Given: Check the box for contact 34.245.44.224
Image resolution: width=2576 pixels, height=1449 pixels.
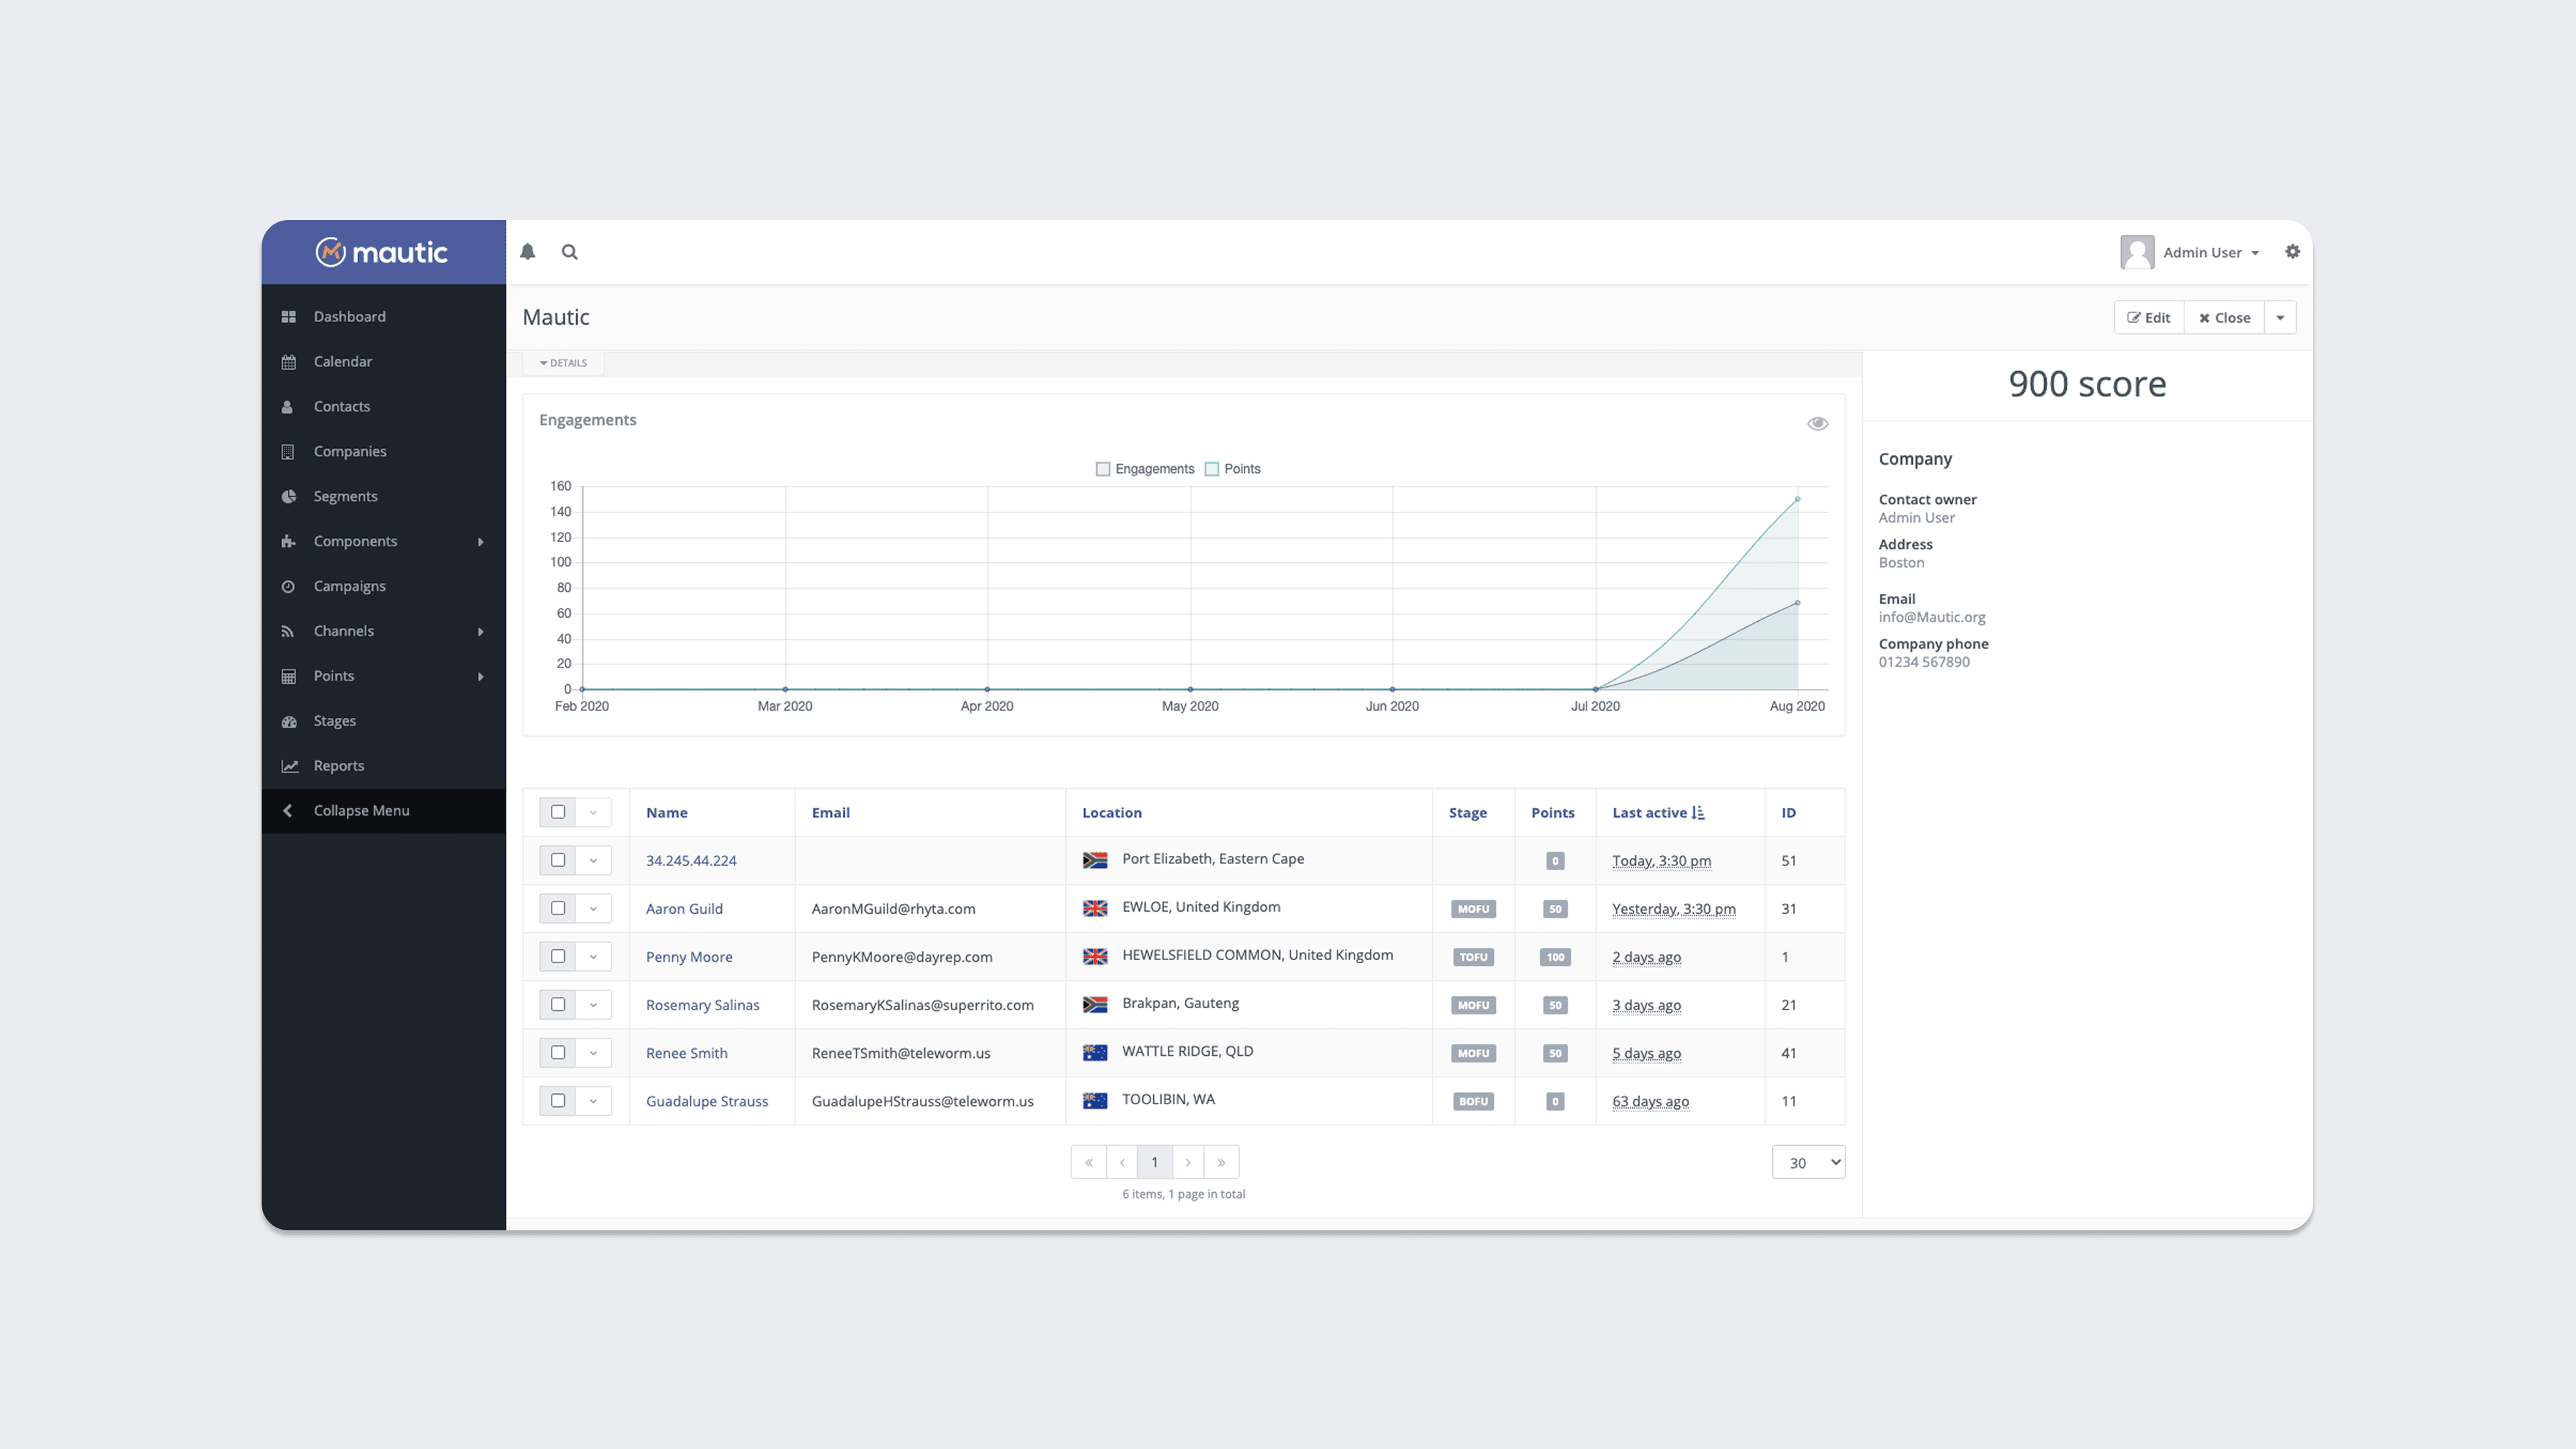Looking at the screenshot, I should pyautogui.click(x=558, y=860).
